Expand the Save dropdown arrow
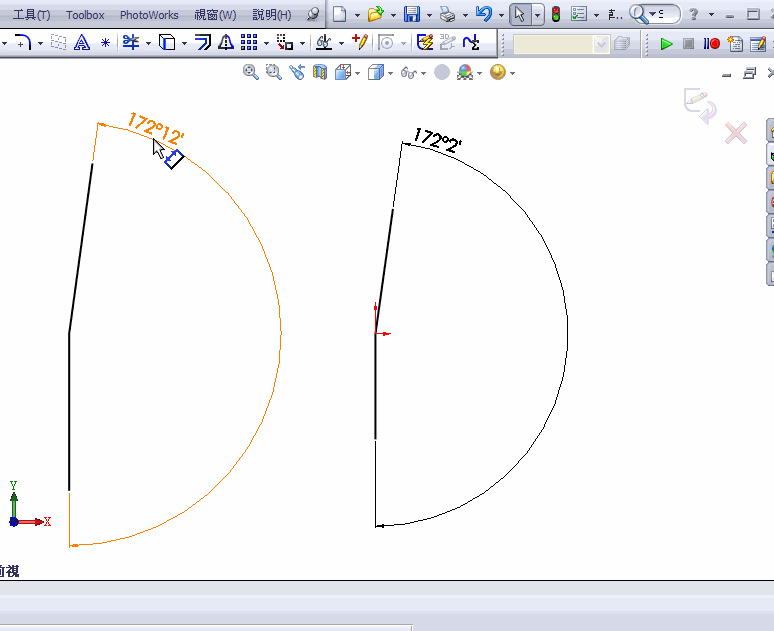 429,15
